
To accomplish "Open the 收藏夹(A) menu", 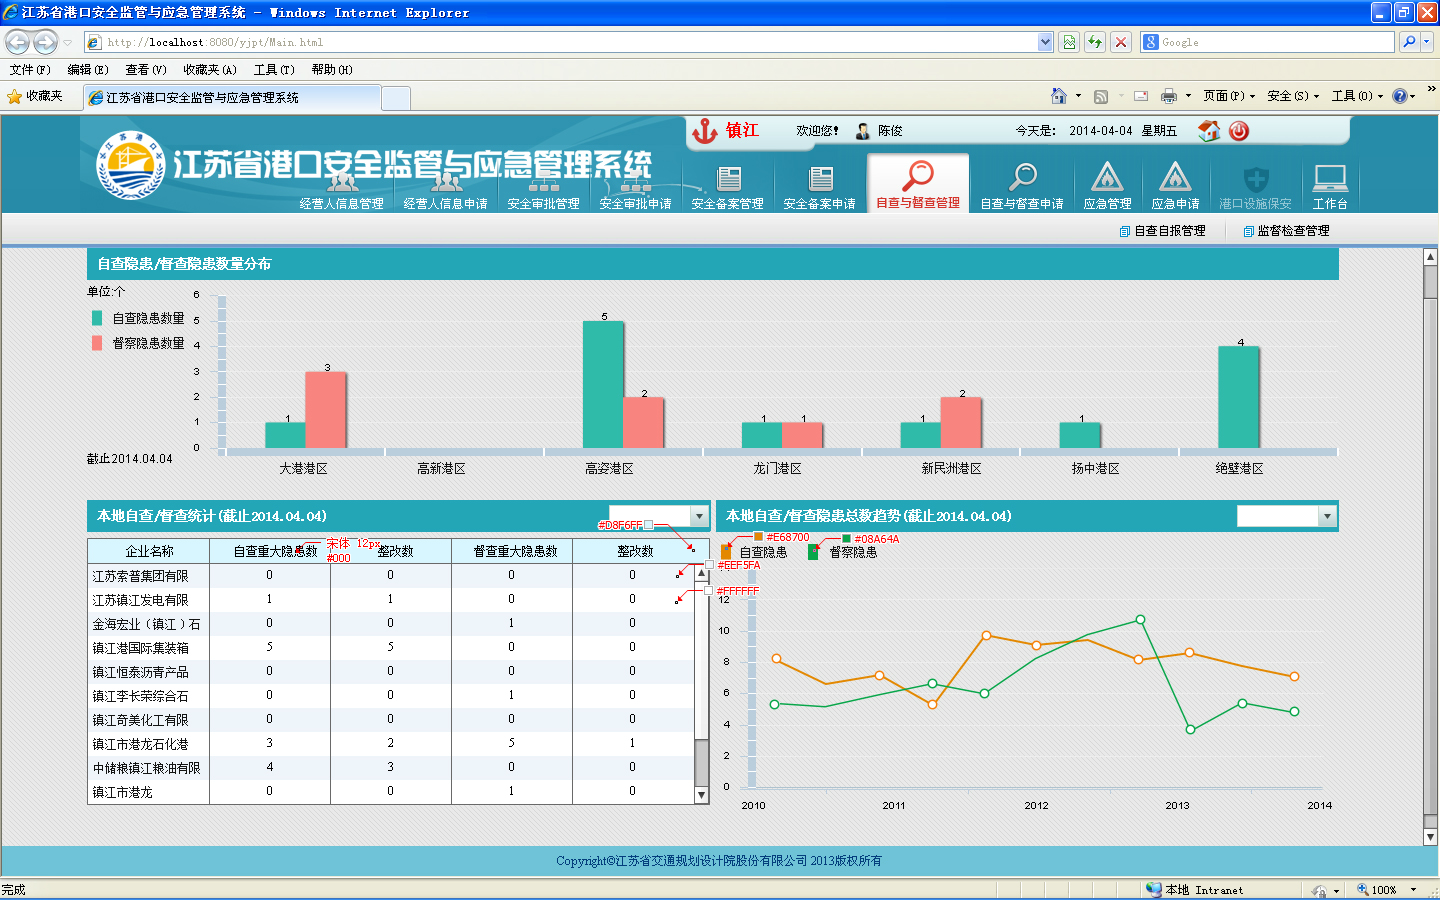I will (x=209, y=70).
